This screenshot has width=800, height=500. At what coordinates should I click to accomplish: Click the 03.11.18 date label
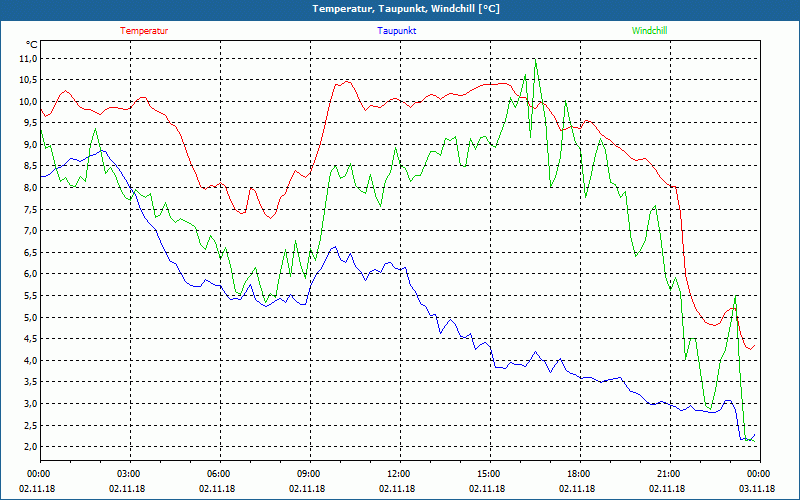point(757,488)
